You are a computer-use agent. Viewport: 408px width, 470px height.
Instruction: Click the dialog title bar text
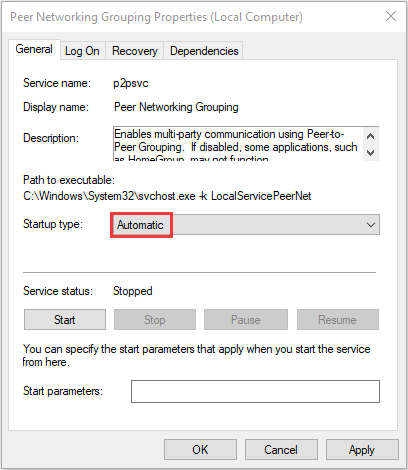pos(156,17)
